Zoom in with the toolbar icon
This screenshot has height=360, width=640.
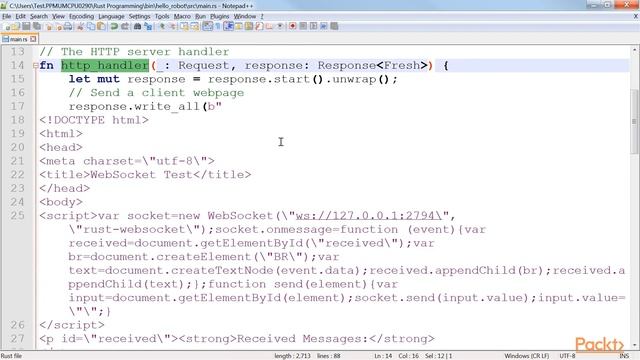[x=162, y=27]
